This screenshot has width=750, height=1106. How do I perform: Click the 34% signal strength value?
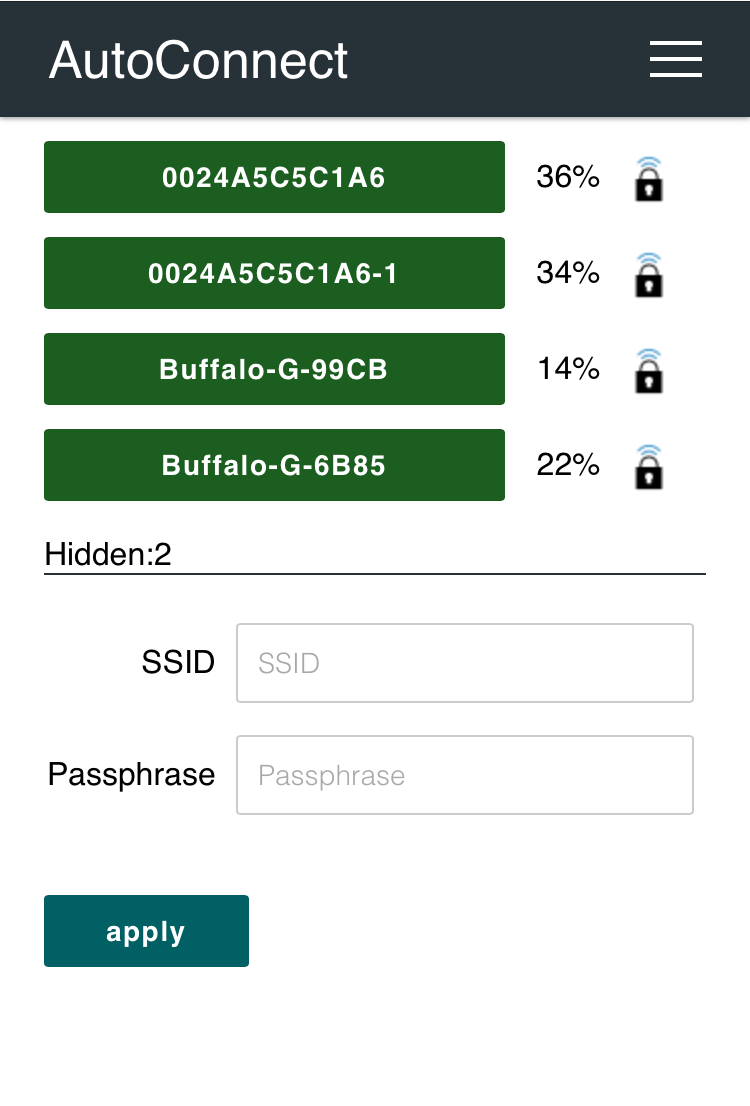[568, 273]
